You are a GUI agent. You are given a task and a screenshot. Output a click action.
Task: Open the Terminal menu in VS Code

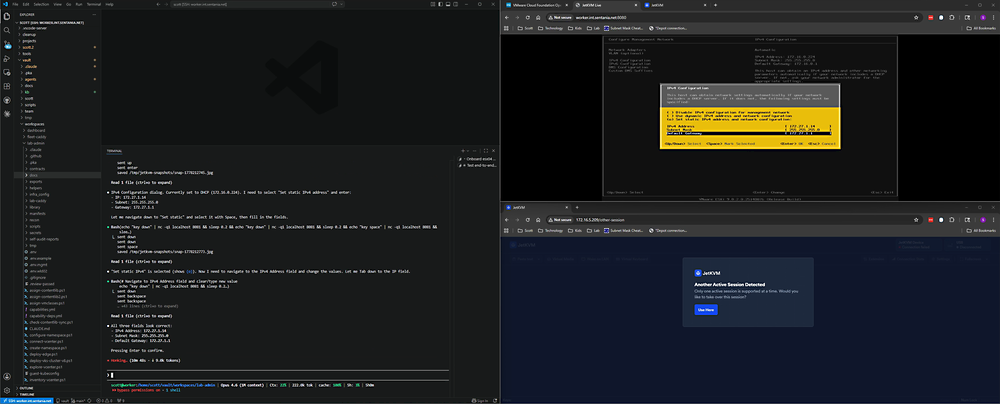(x=94, y=4)
